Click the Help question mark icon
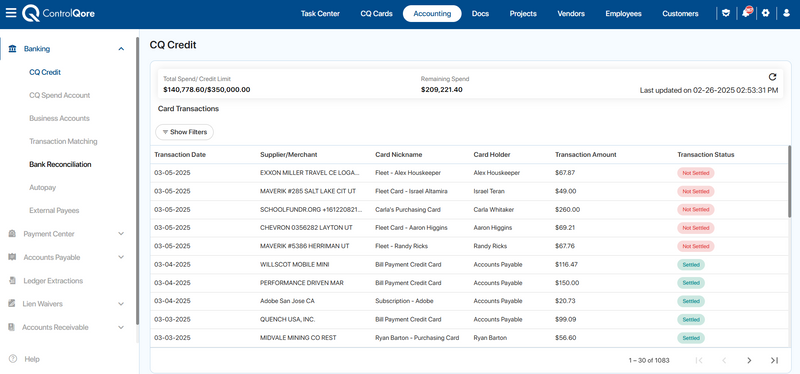The width and height of the screenshot is (800, 374). (x=13, y=359)
